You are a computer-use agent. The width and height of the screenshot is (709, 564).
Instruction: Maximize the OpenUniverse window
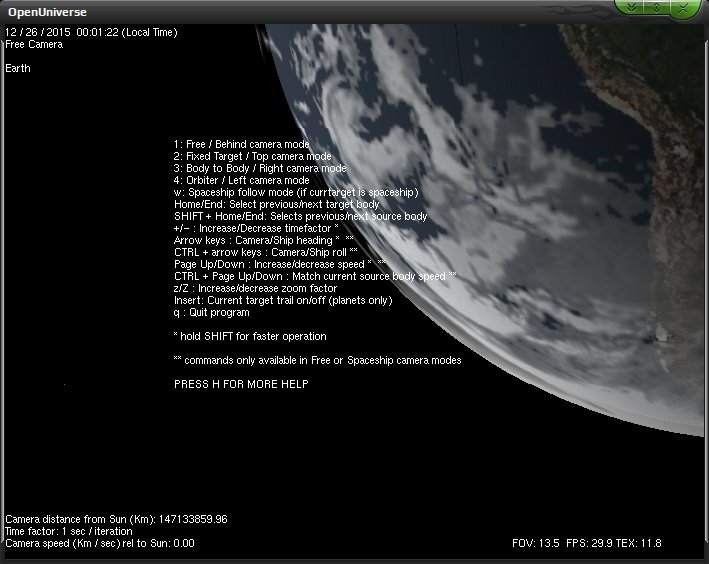click(656, 7)
